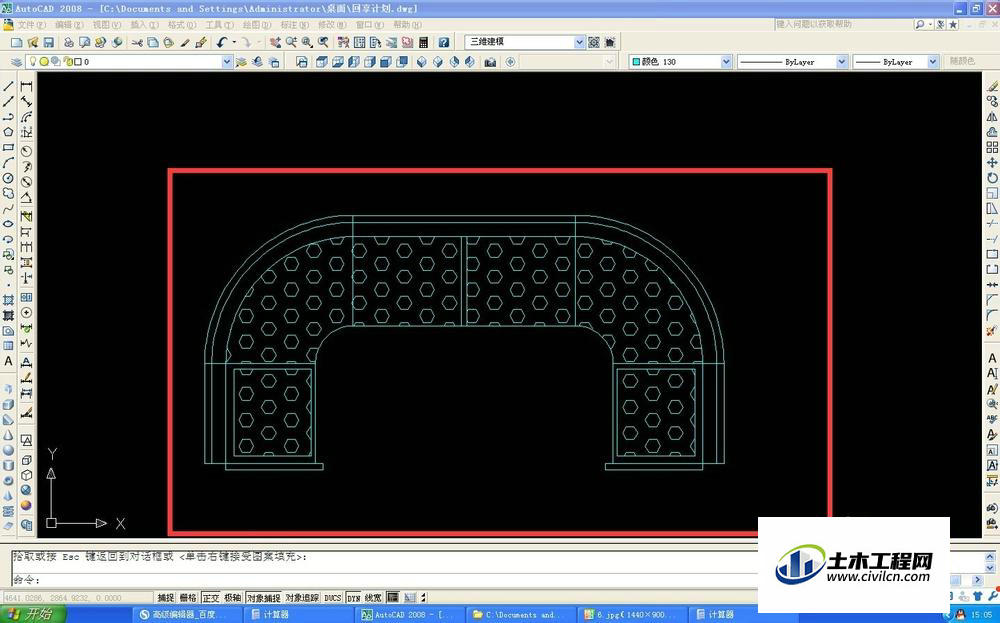Image resolution: width=1000 pixels, height=623 pixels.
Task: Open the first ByLayer linetype dropdown
Action: [842, 62]
